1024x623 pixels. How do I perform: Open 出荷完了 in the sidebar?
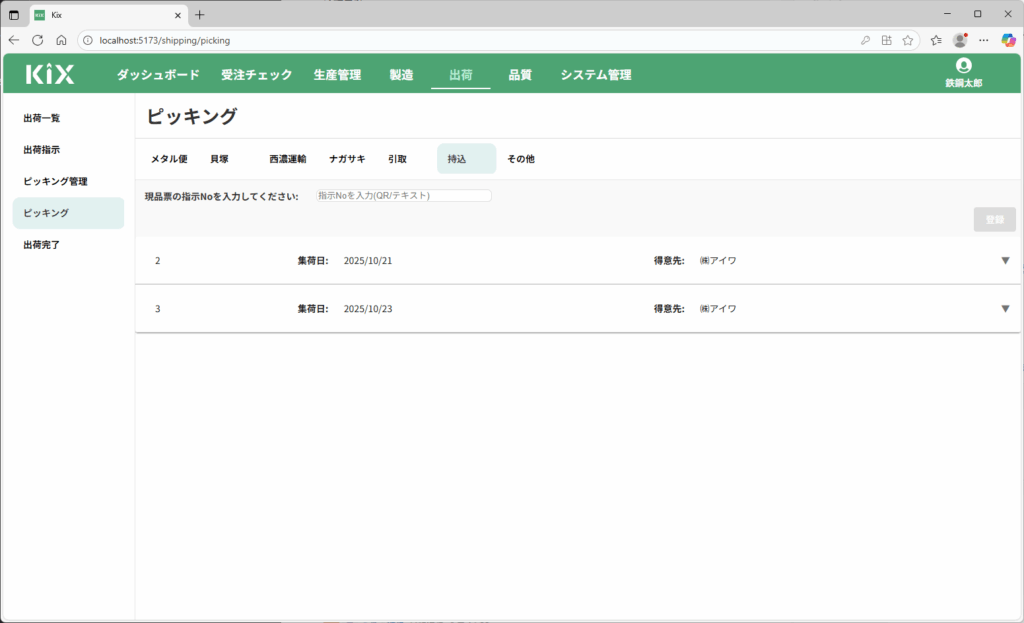42,245
